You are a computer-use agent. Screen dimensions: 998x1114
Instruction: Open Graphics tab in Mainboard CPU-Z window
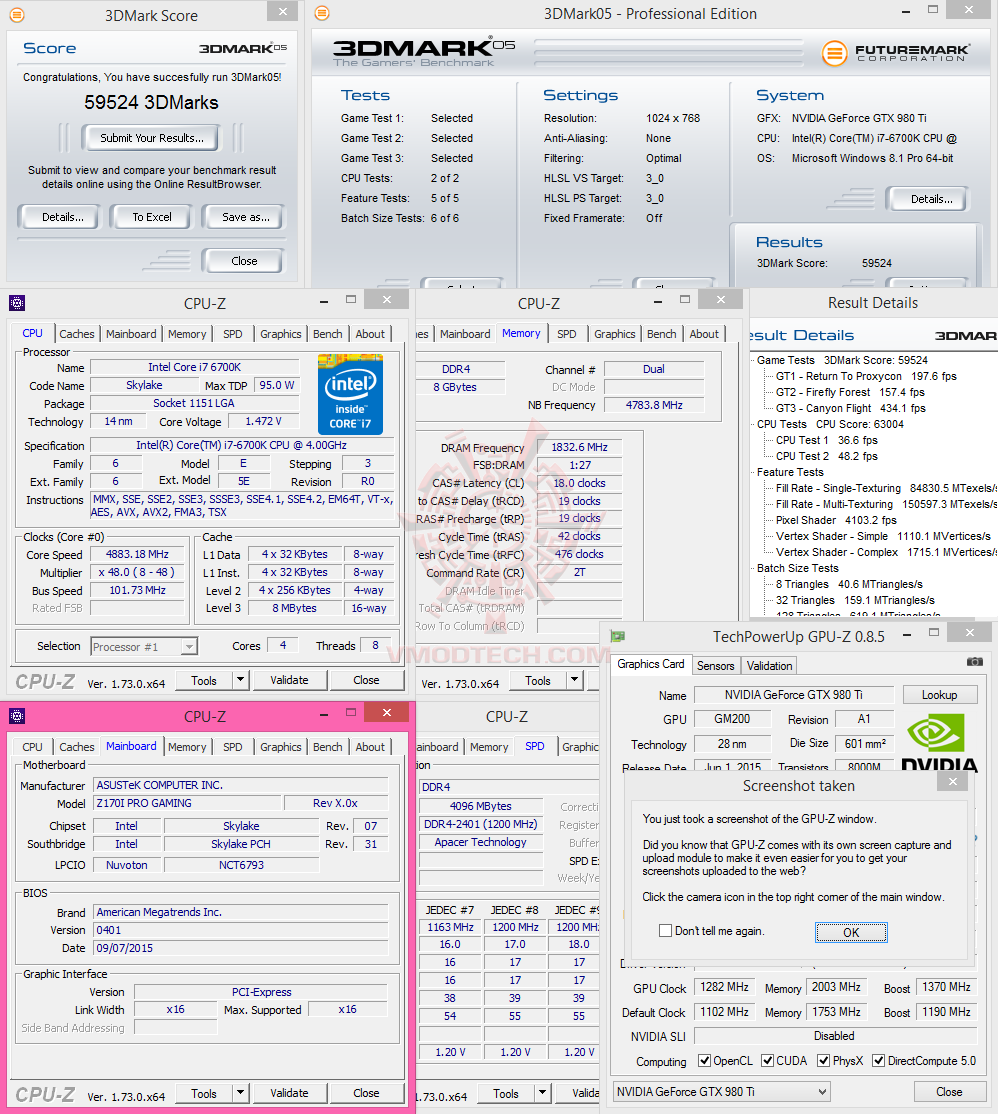coord(281,747)
